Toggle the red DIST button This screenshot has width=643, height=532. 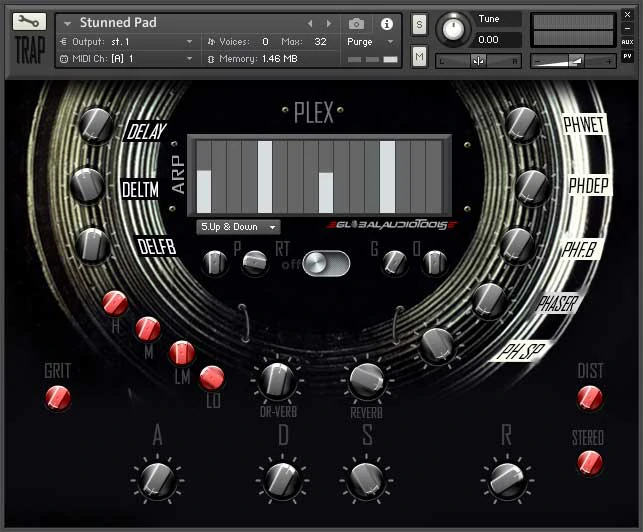pyautogui.click(x=590, y=398)
